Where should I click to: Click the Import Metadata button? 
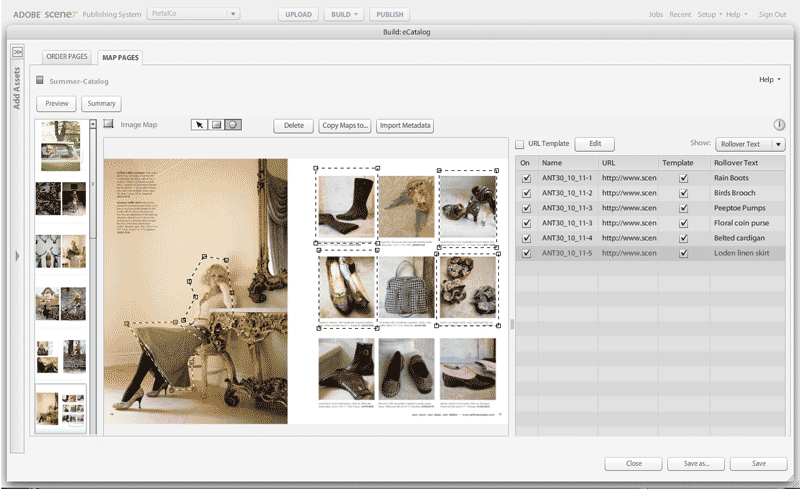pos(405,126)
